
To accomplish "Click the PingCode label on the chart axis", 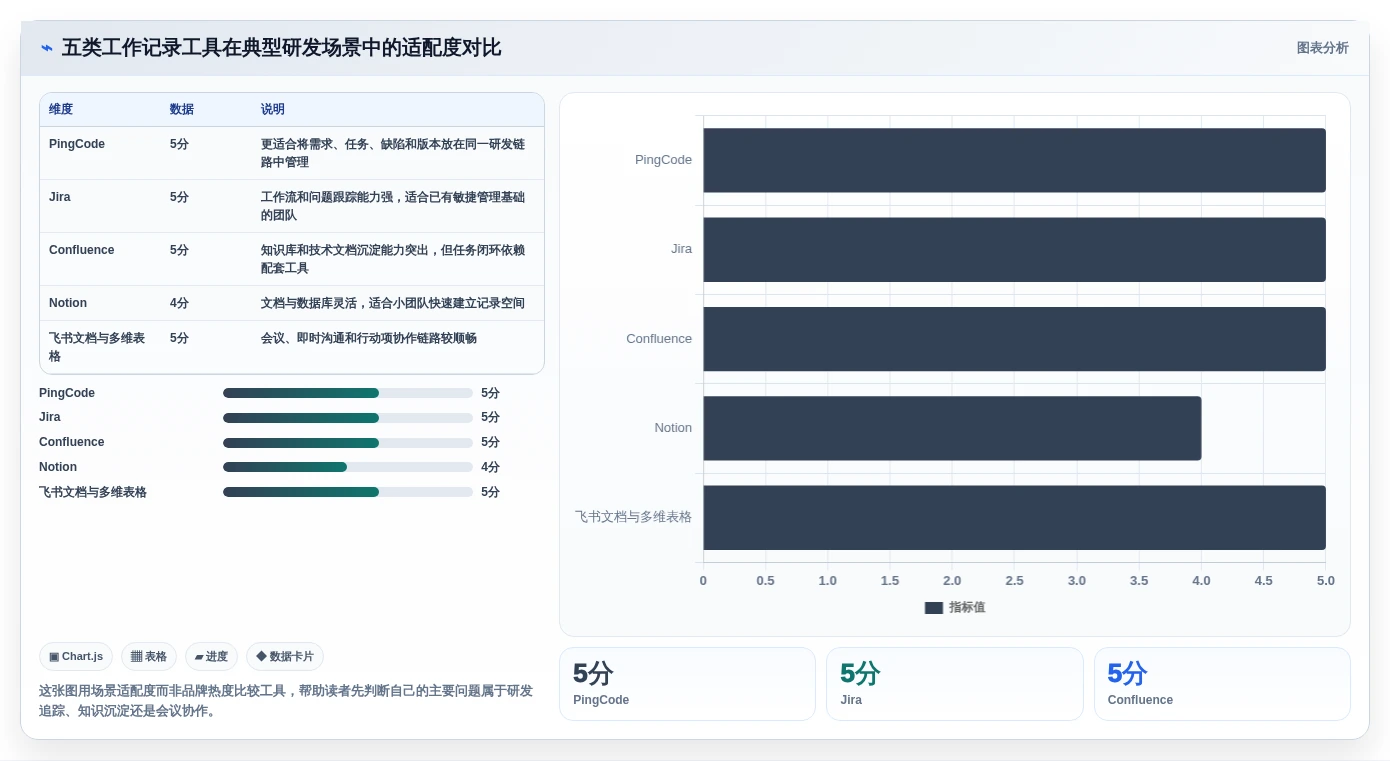I will (663, 160).
